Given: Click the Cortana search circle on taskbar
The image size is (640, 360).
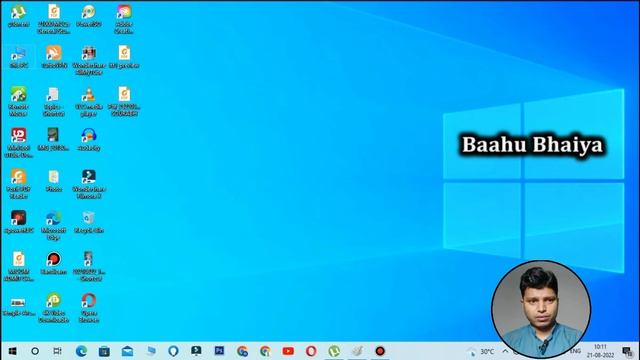Looking at the screenshot, I should [35, 351].
